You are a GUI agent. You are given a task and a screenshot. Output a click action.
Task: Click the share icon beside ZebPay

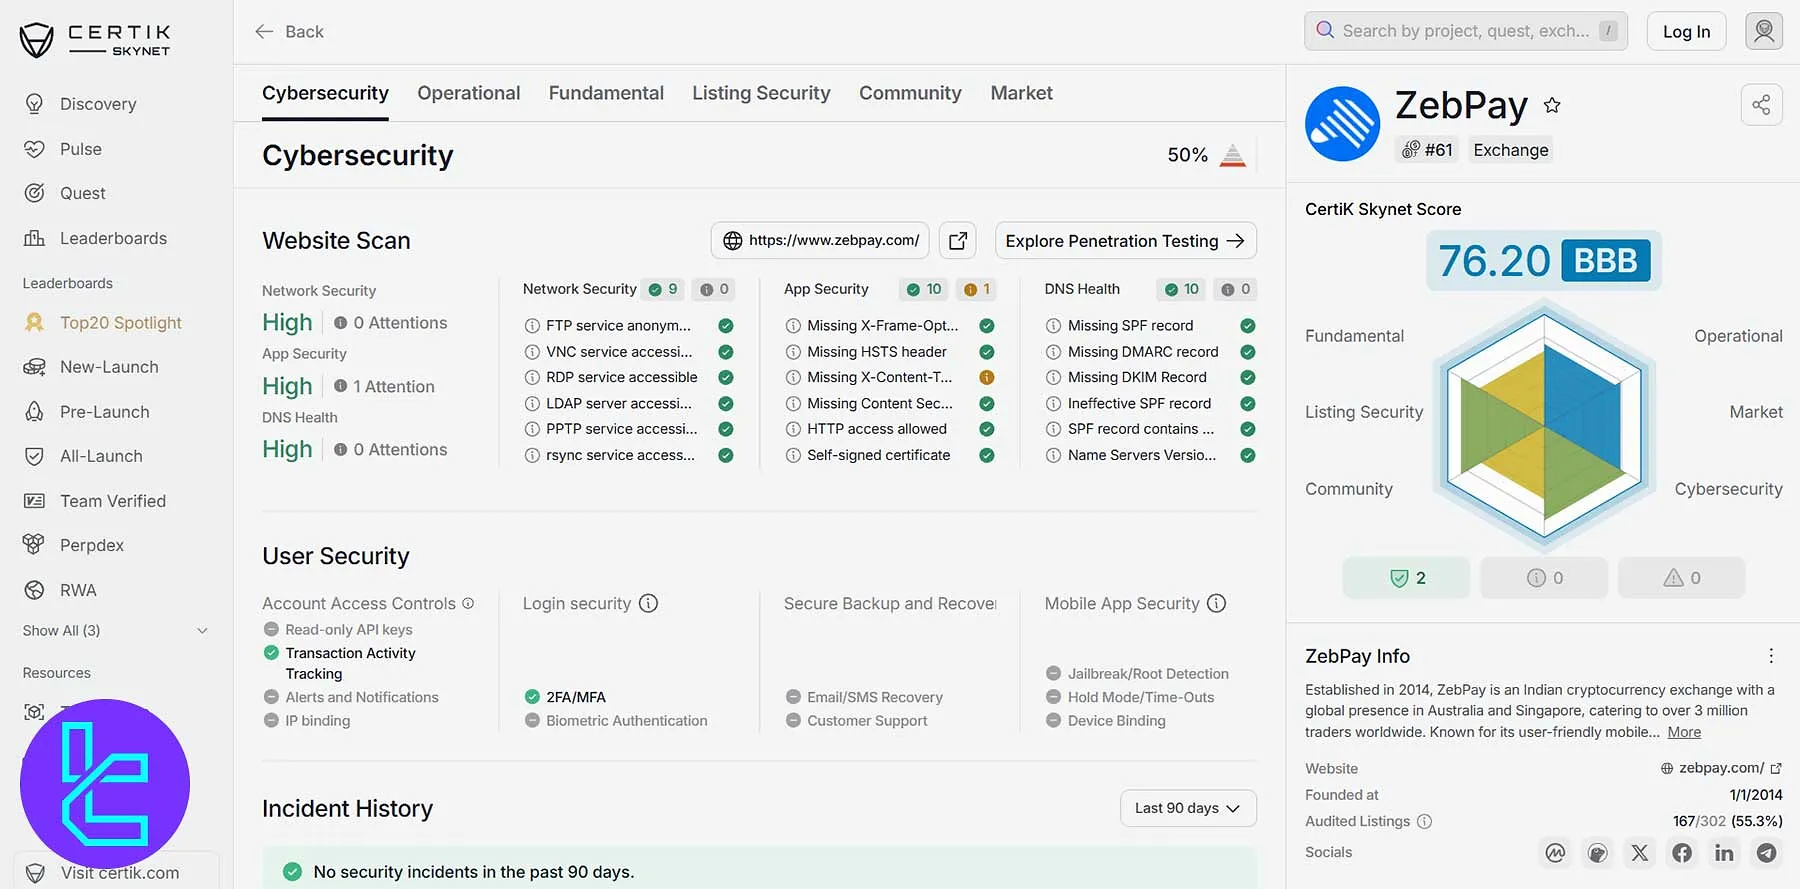pyautogui.click(x=1761, y=105)
